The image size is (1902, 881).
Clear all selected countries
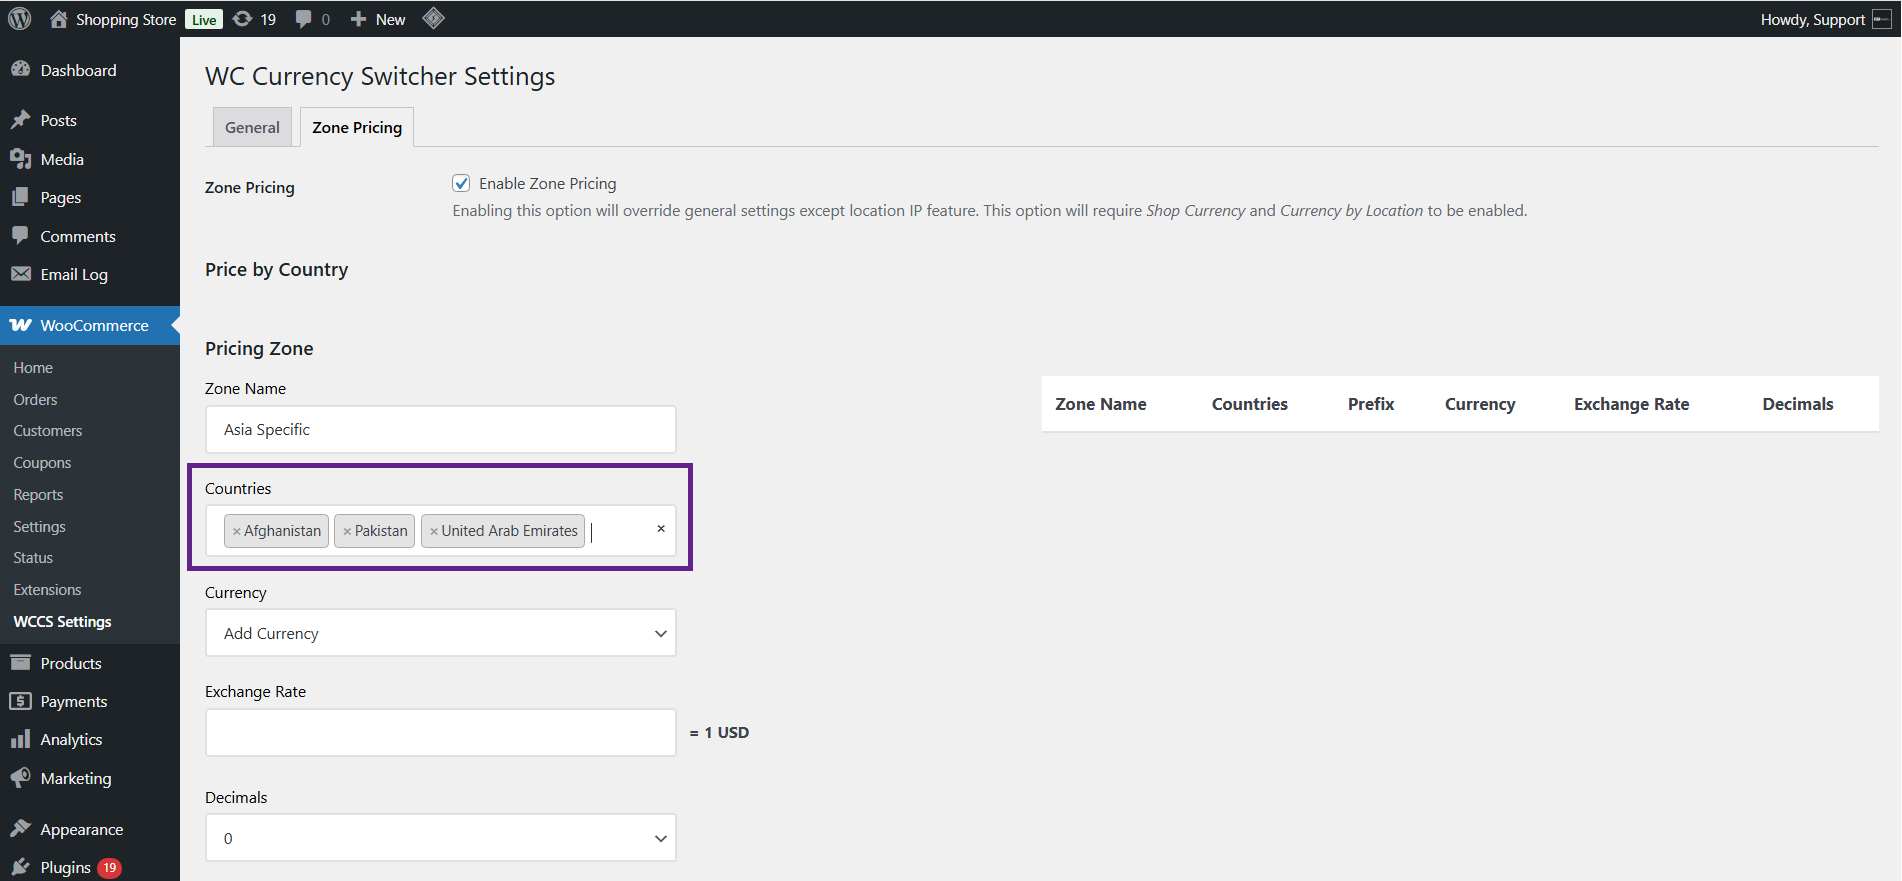click(x=661, y=529)
